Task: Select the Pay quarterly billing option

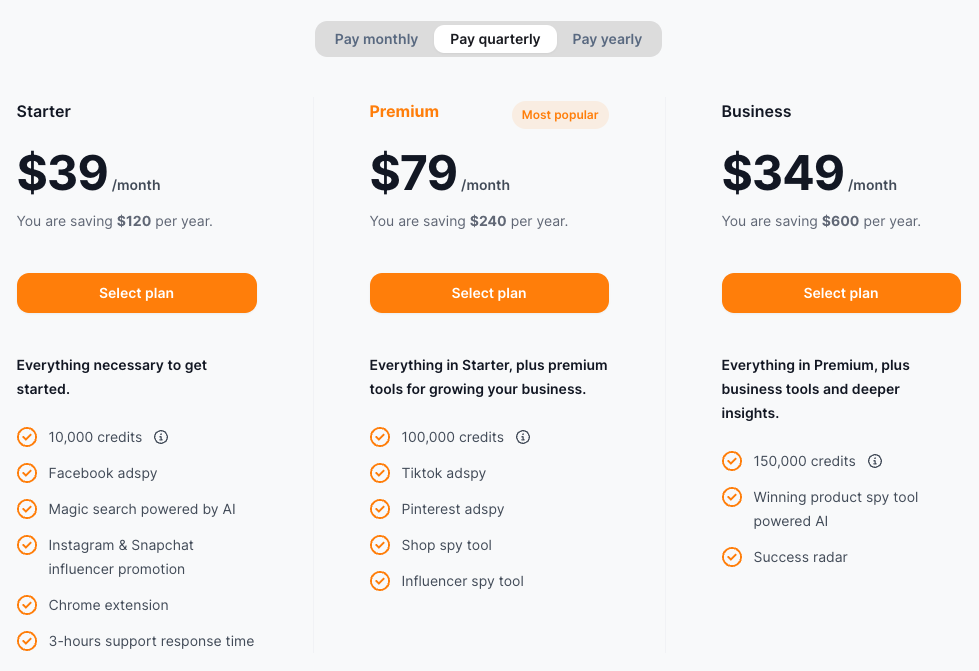Action: pyautogui.click(x=495, y=38)
